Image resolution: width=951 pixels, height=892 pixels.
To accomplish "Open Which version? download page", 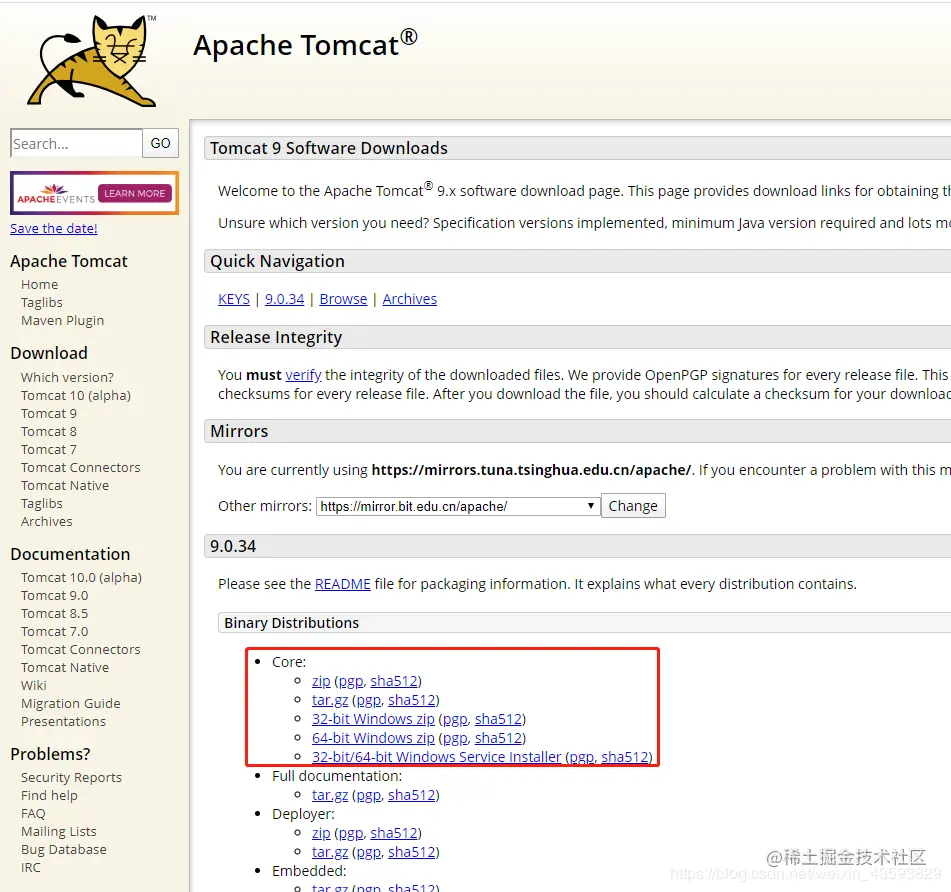I will (x=67, y=377).
